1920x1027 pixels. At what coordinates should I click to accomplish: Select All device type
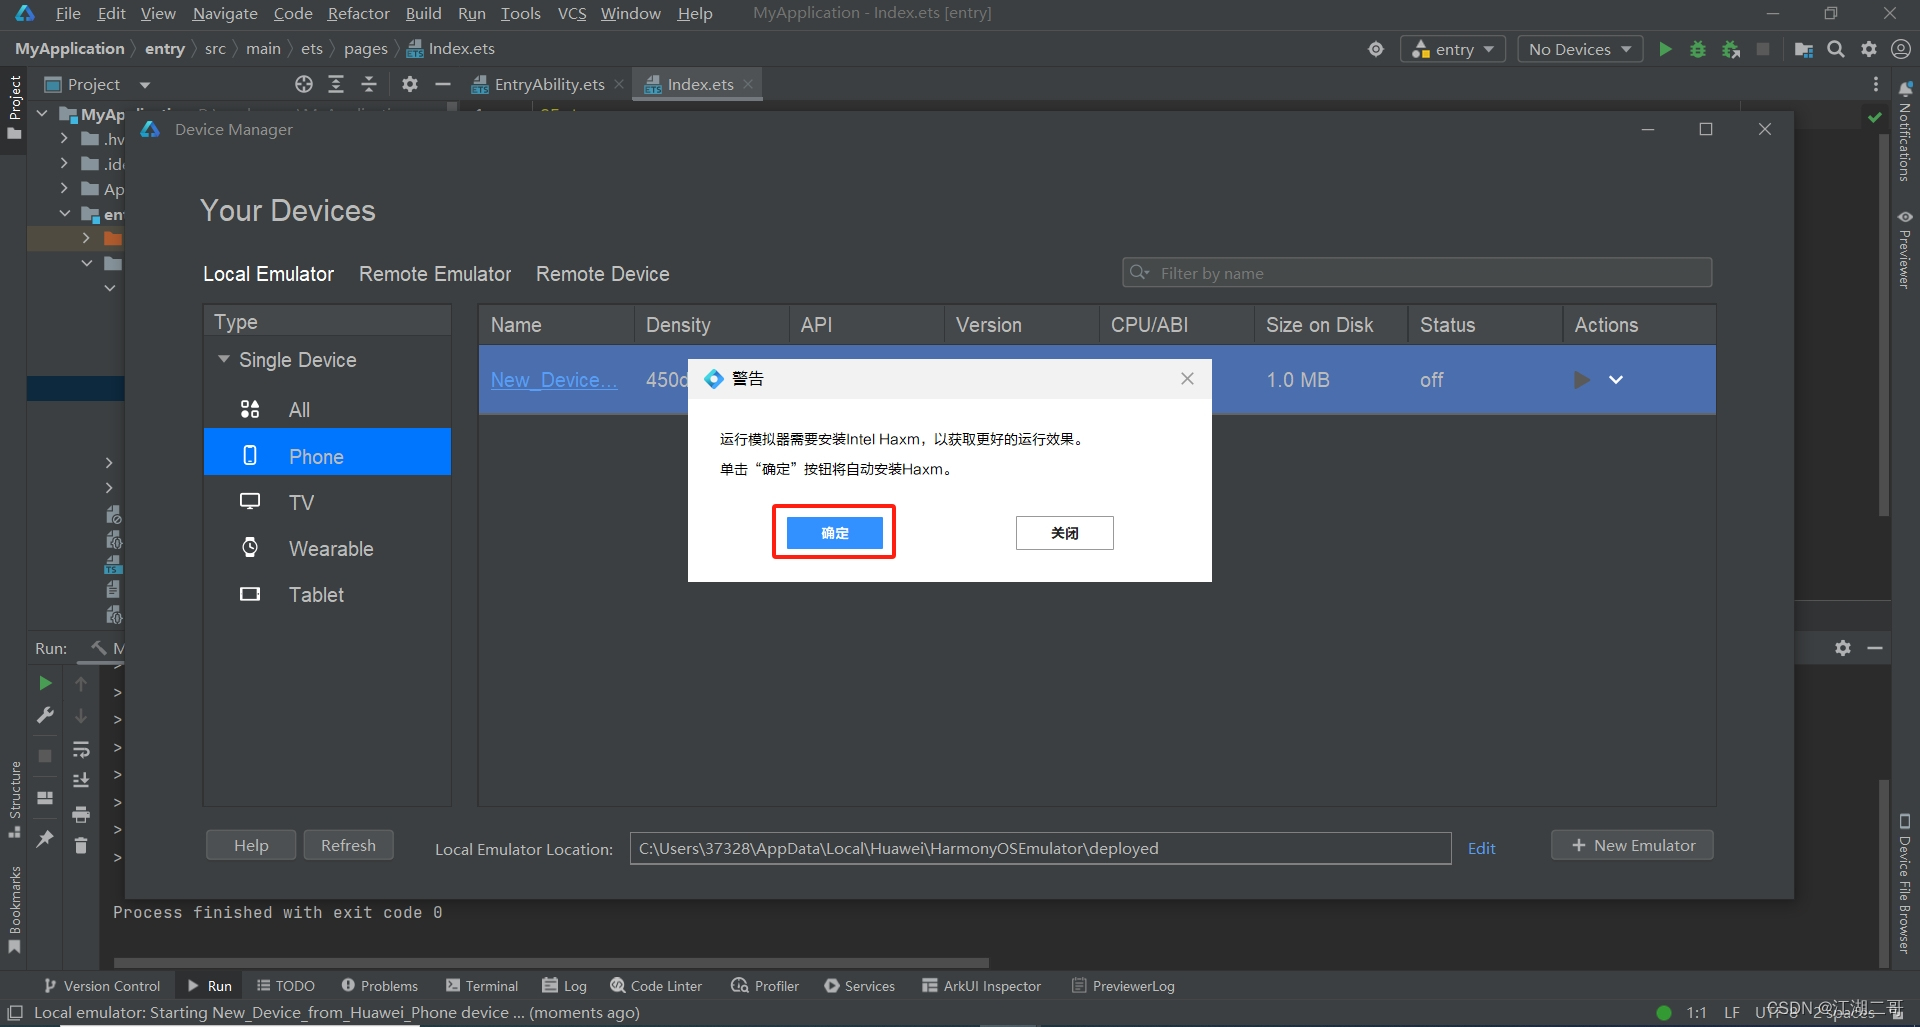pos(327,410)
